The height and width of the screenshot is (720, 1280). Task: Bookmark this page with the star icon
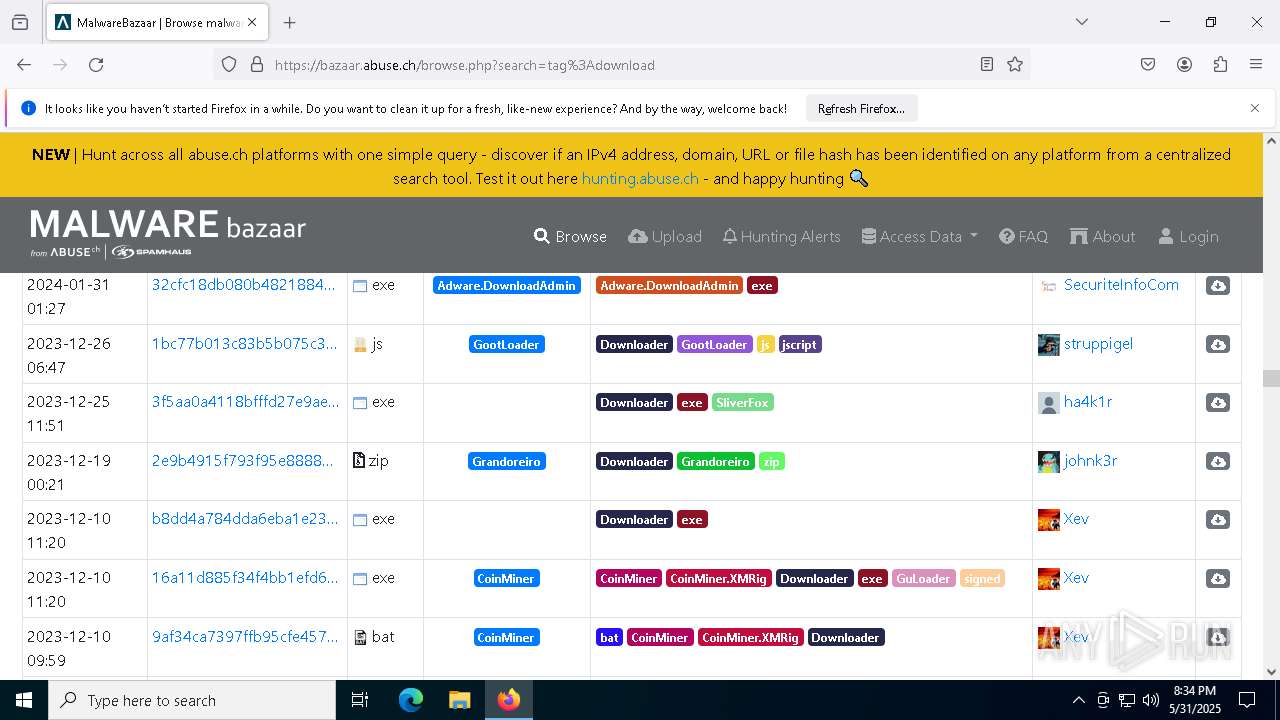(1015, 65)
